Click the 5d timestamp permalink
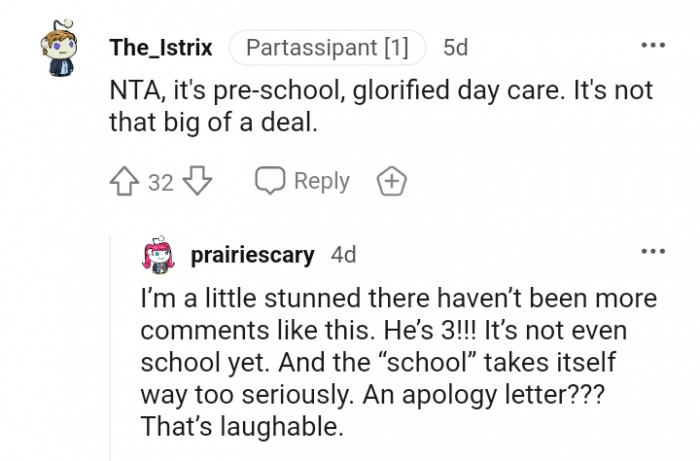This screenshot has height=461, width=700. pos(455,47)
